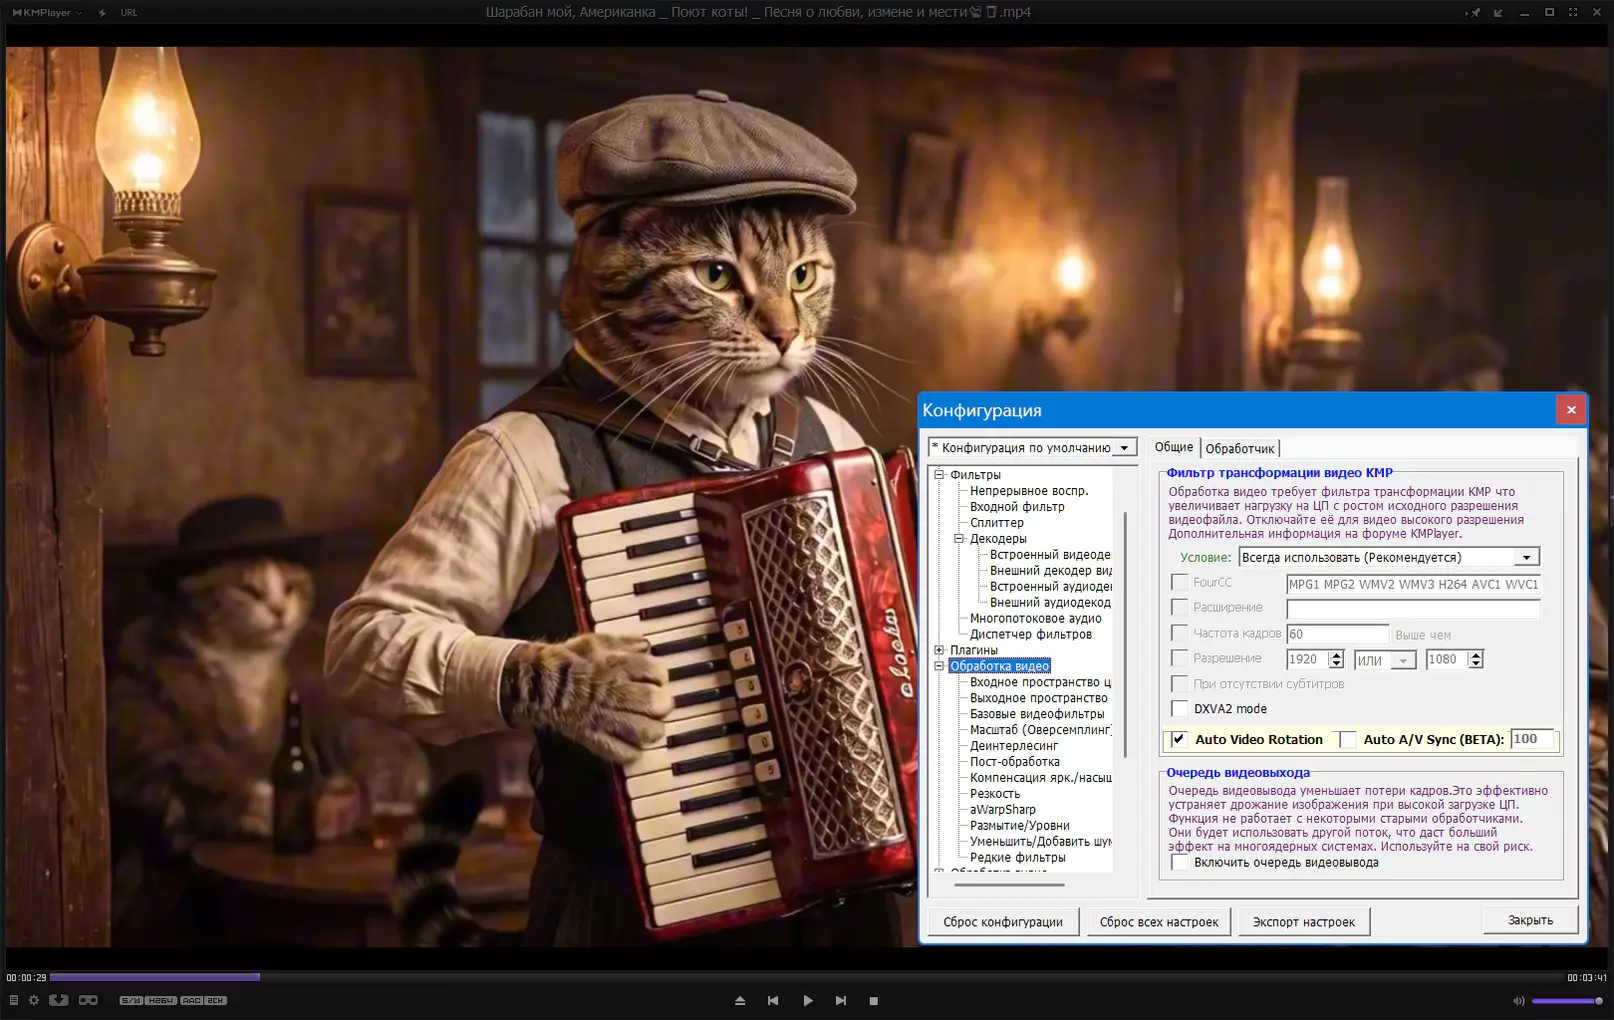Image resolution: width=1614 pixels, height=1020 pixels.
Task: Open the URL option in the title bar
Action: (x=129, y=13)
